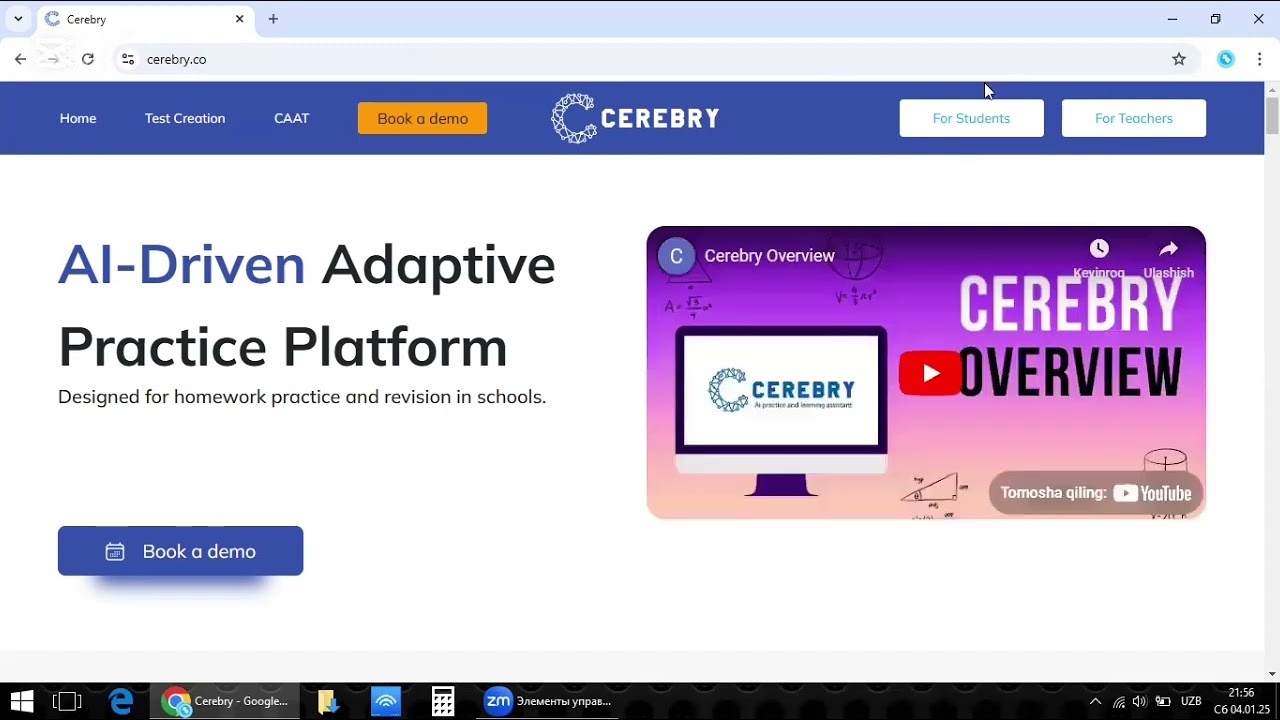Open site information icon in address bar
The width and height of the screenshot is (1280, 720).
[127, 59]
